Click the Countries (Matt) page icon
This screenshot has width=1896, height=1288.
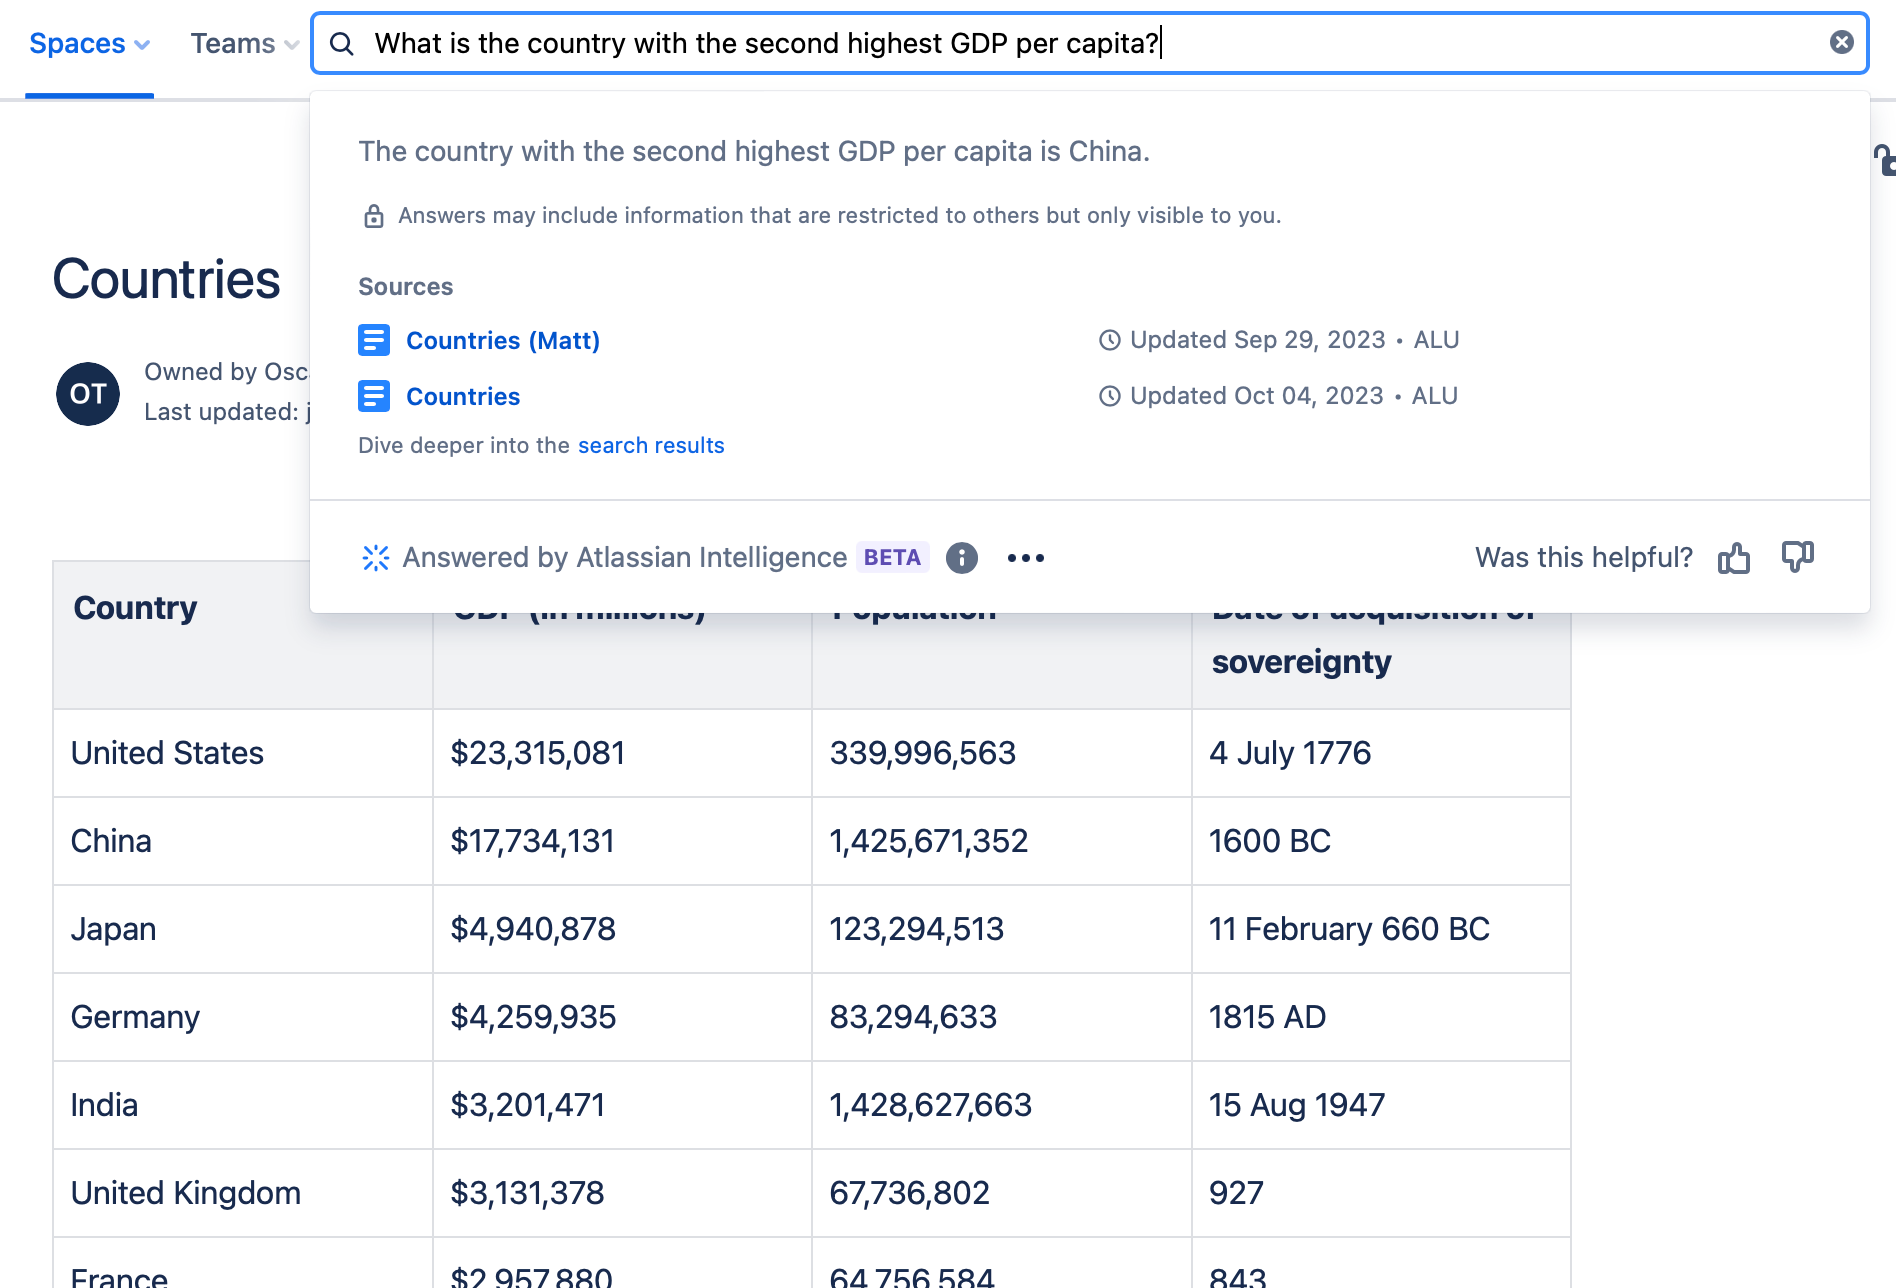click(x=374, y=340)
